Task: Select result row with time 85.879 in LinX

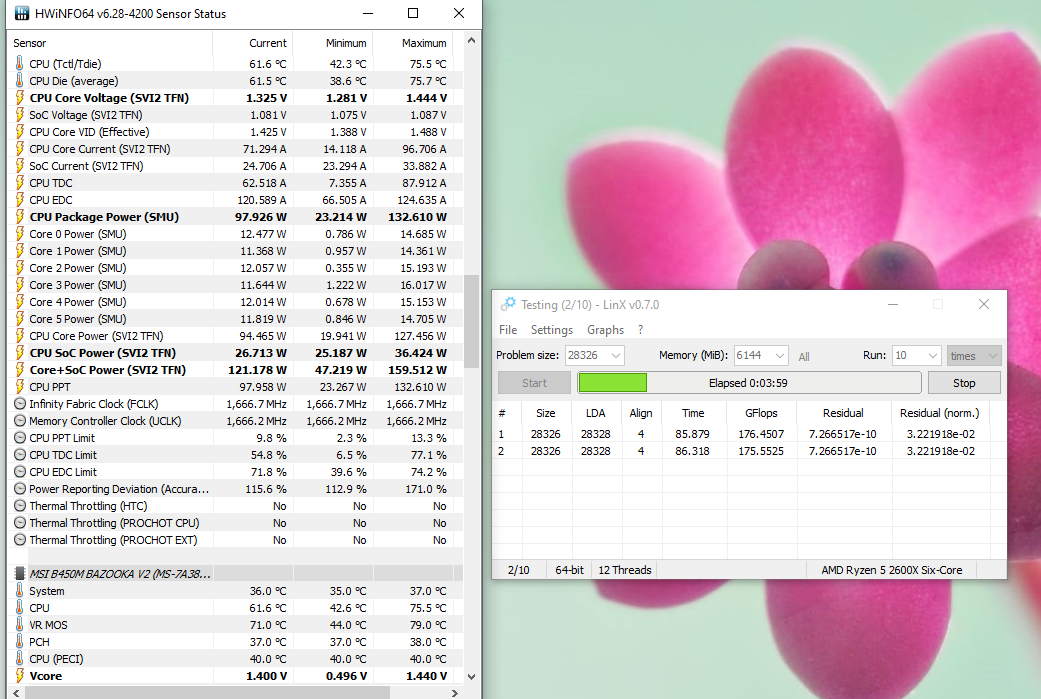Action: coord(743,434)
